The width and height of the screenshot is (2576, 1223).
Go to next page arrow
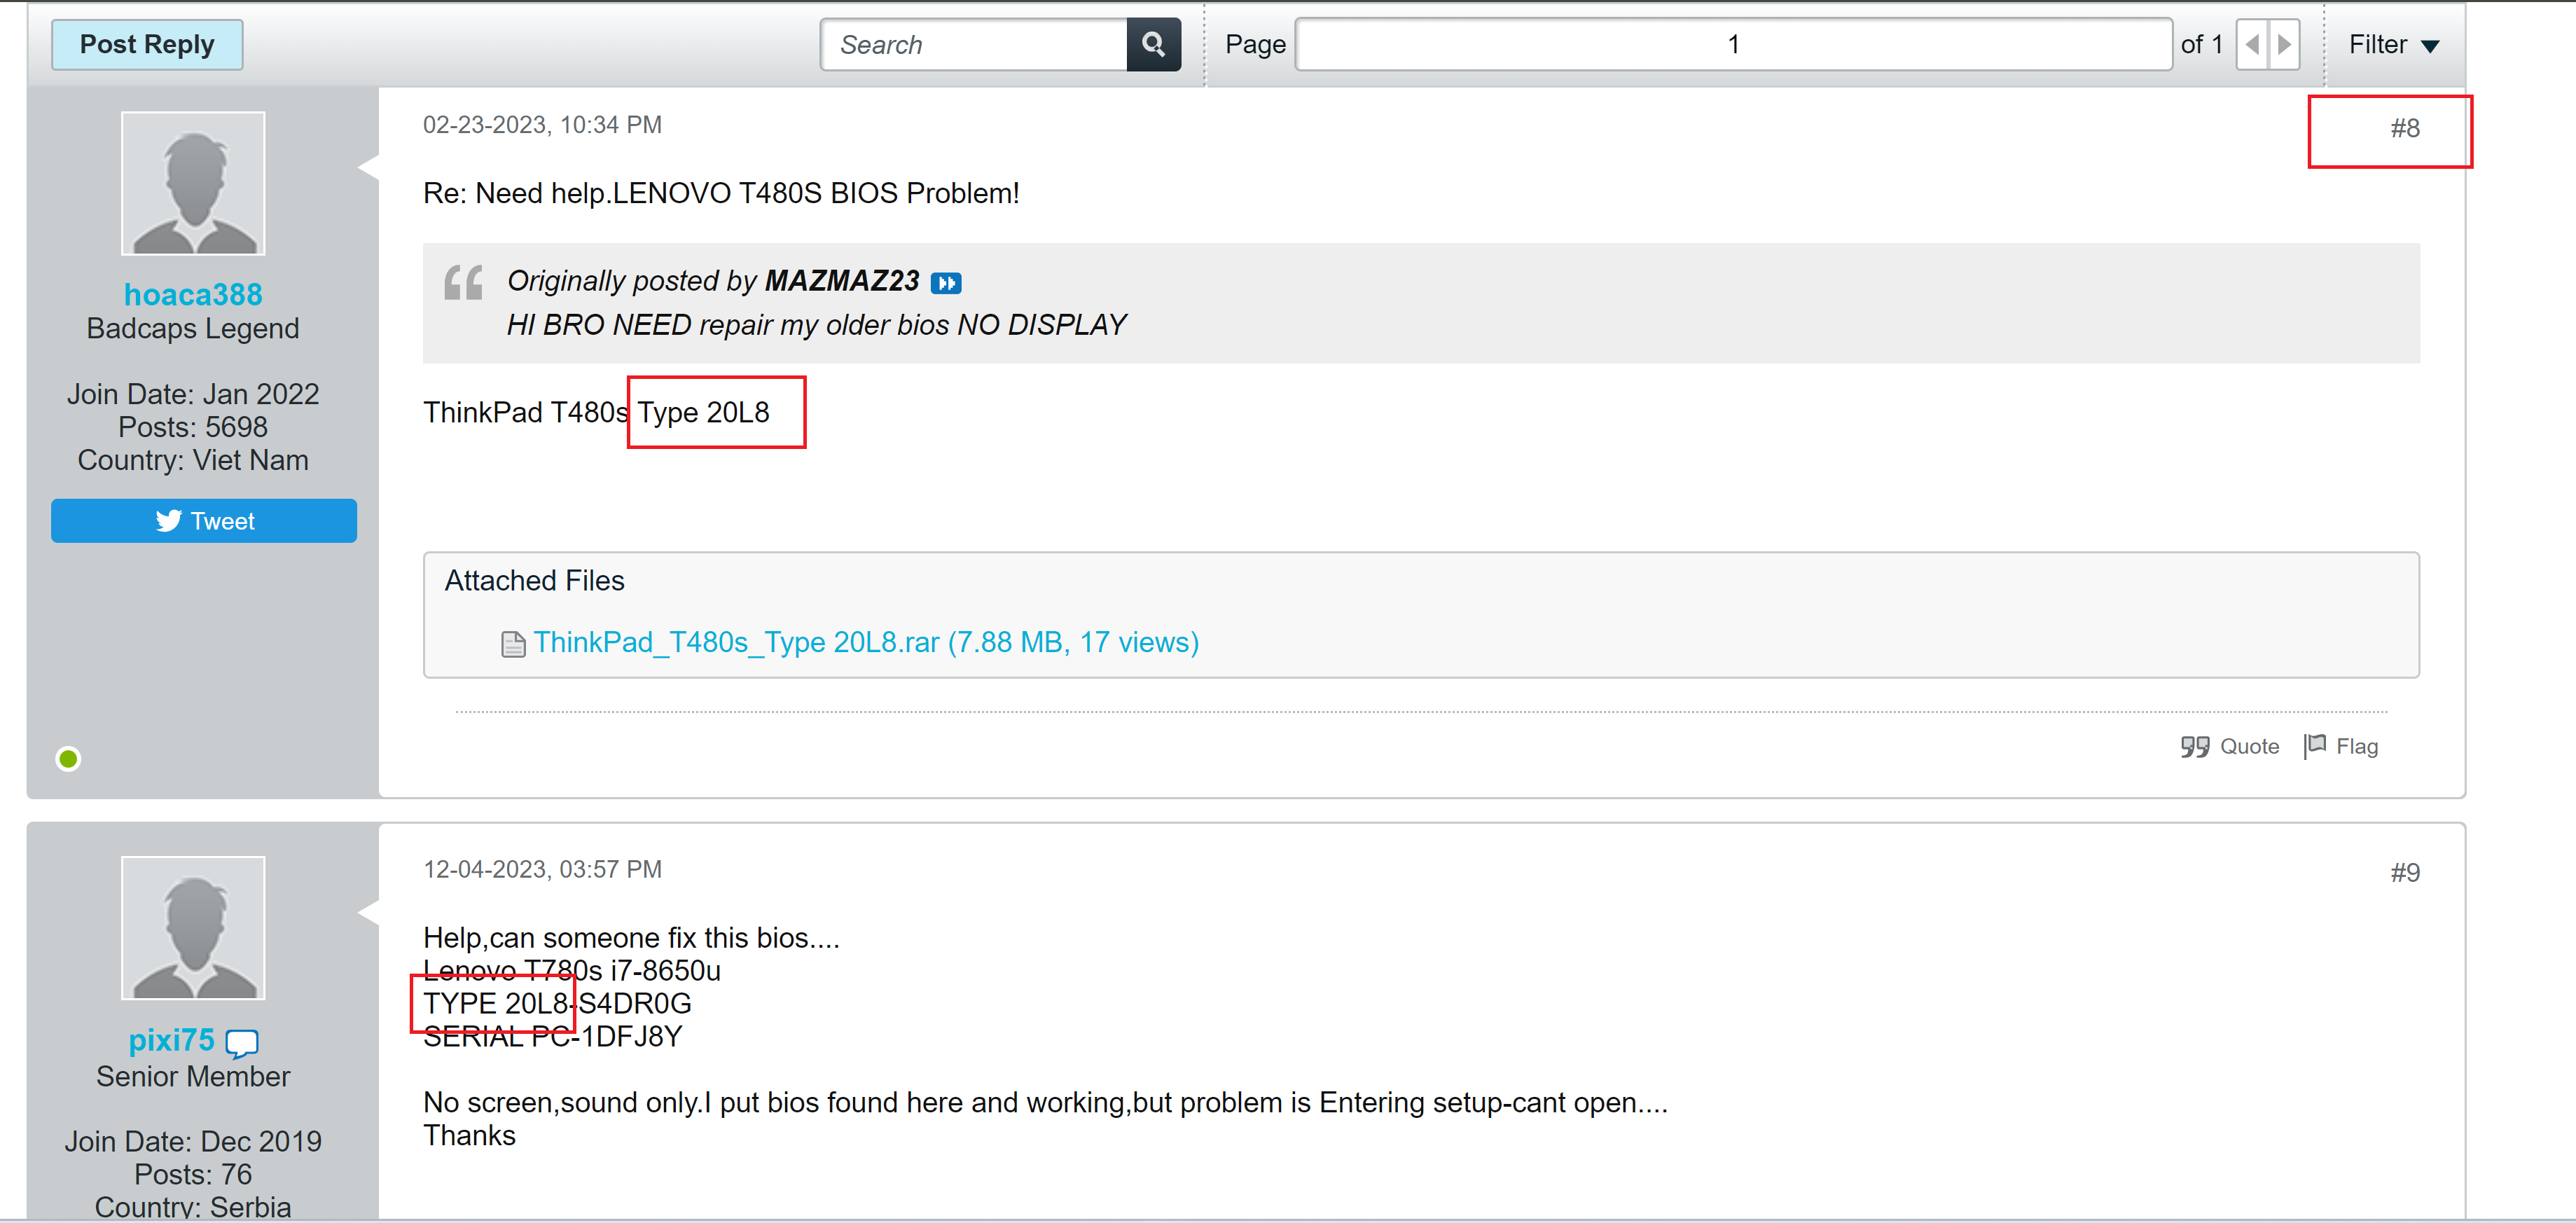coord(2284,44)
